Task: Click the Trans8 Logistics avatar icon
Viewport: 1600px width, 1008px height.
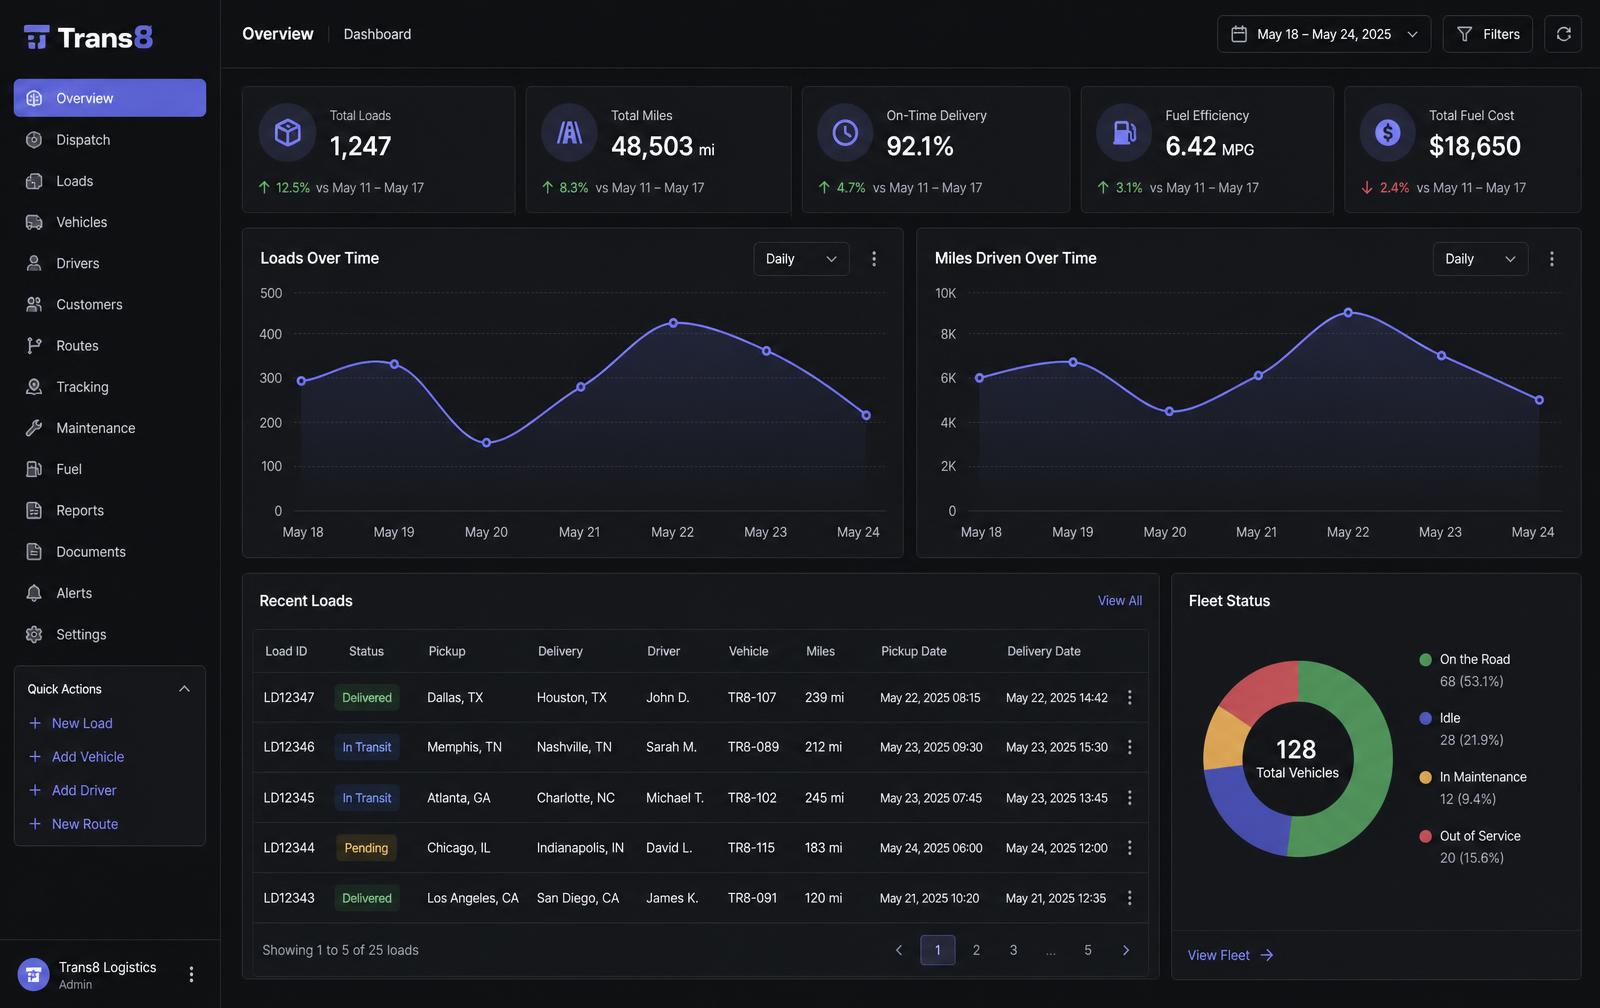Action: click(x=34, y=974)
